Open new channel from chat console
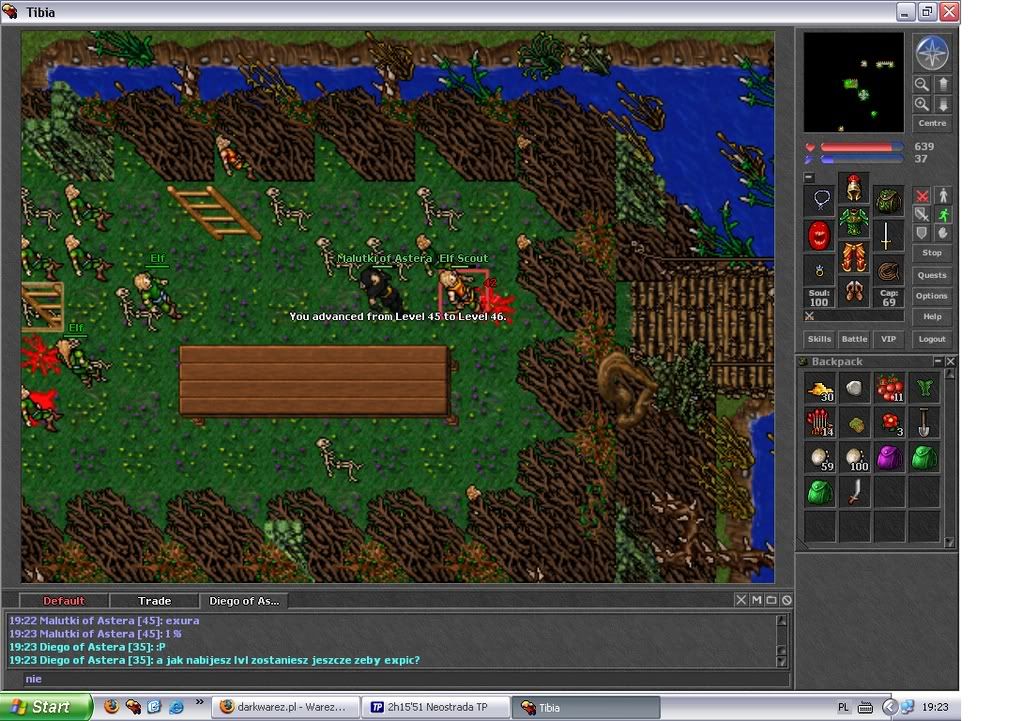 [x=771, y=600]
